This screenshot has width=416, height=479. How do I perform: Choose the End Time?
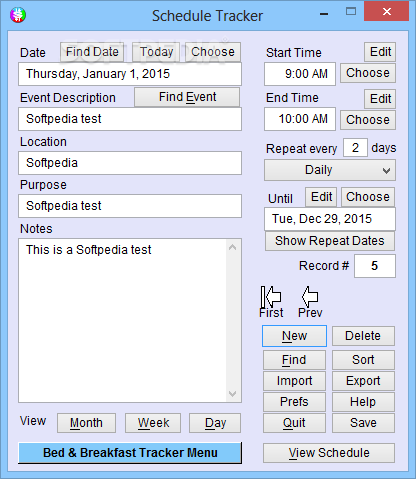point(368,120)
